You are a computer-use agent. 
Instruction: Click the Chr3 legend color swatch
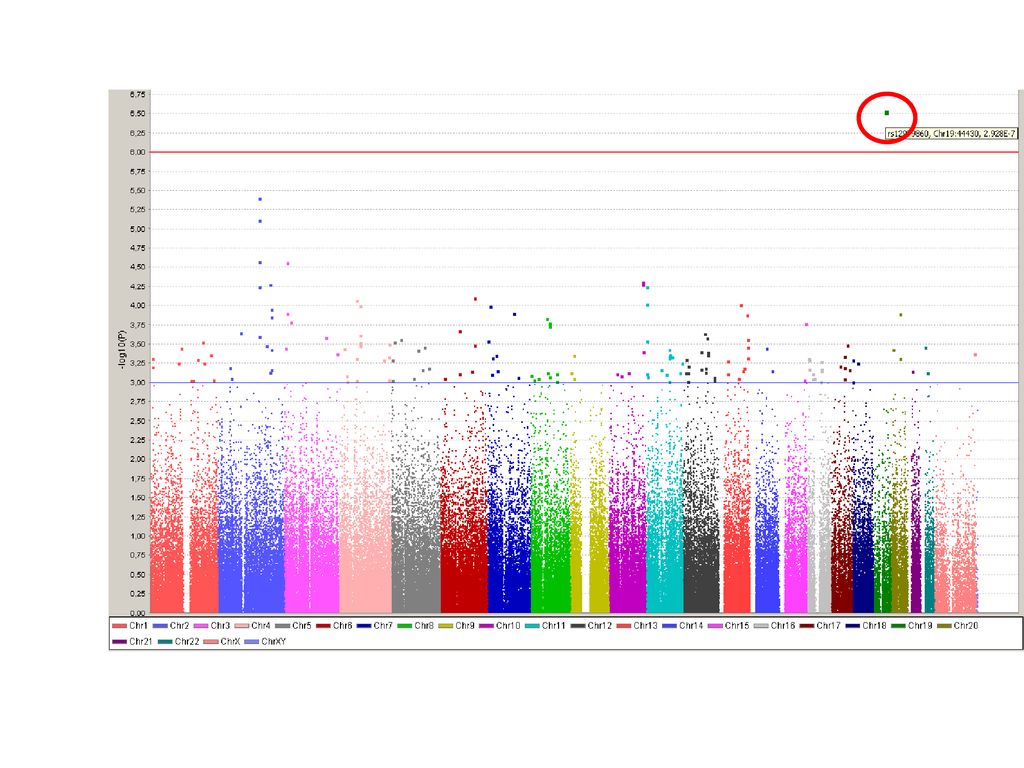pos(200,626)
